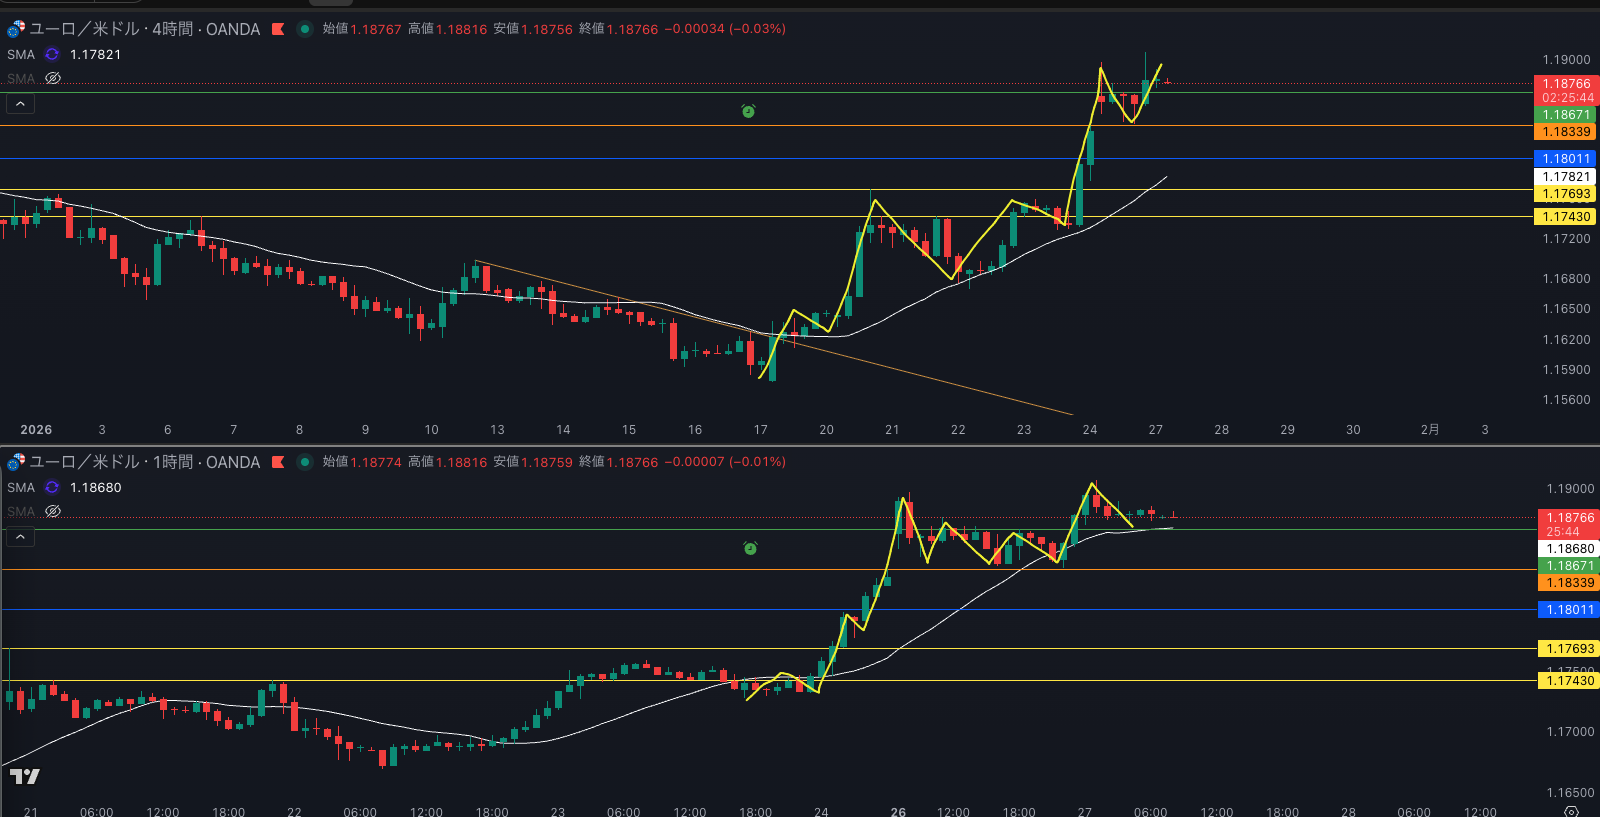Open chart settings hexagon gear at bottom right
The width and height of the screenshot is (1600, 817).
[x=1571, y=811]
